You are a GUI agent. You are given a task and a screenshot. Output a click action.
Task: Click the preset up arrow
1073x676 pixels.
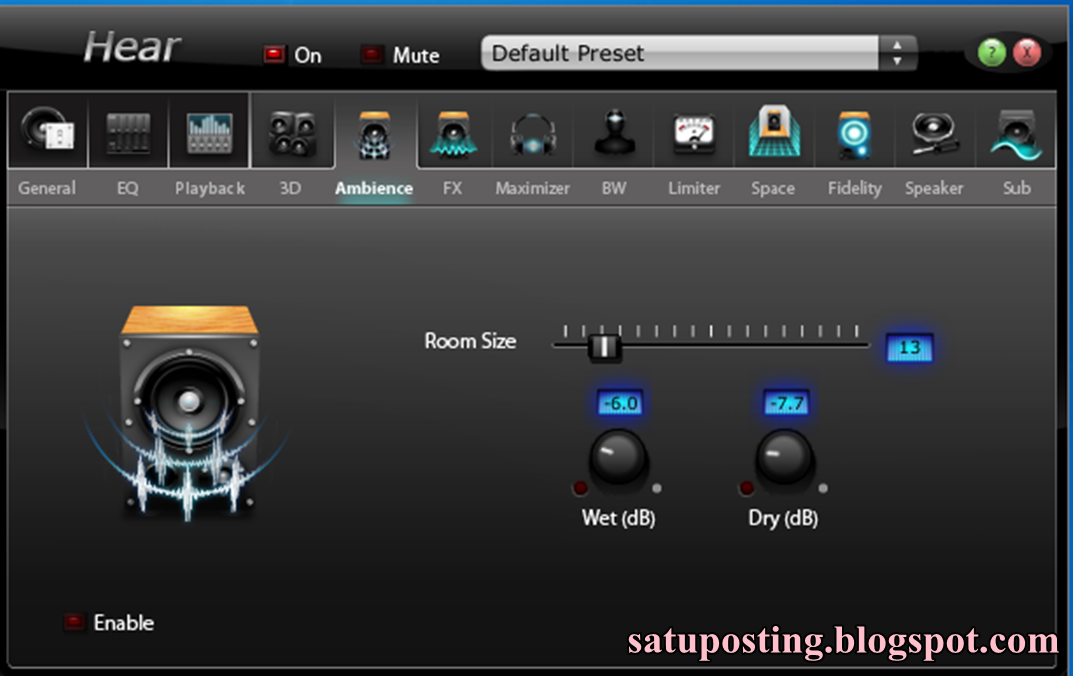point(897,45)
